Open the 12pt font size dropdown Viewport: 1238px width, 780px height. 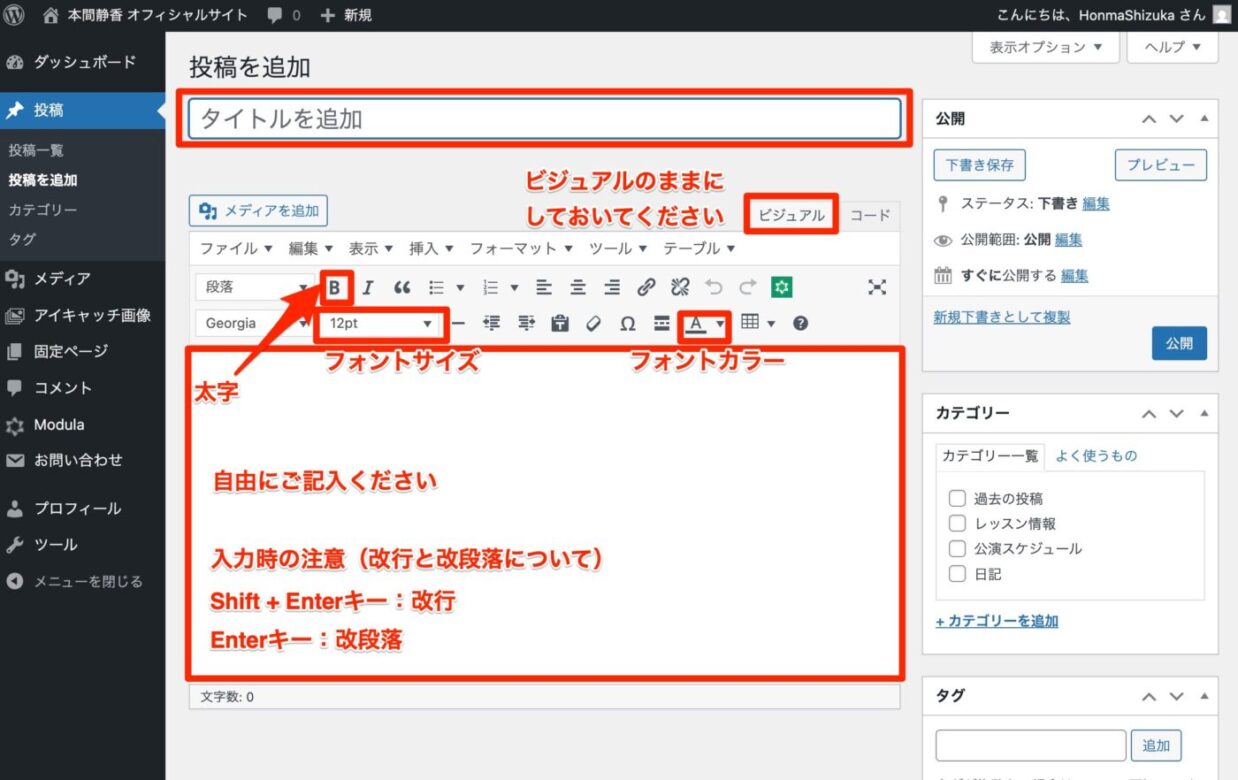[381, 324]
